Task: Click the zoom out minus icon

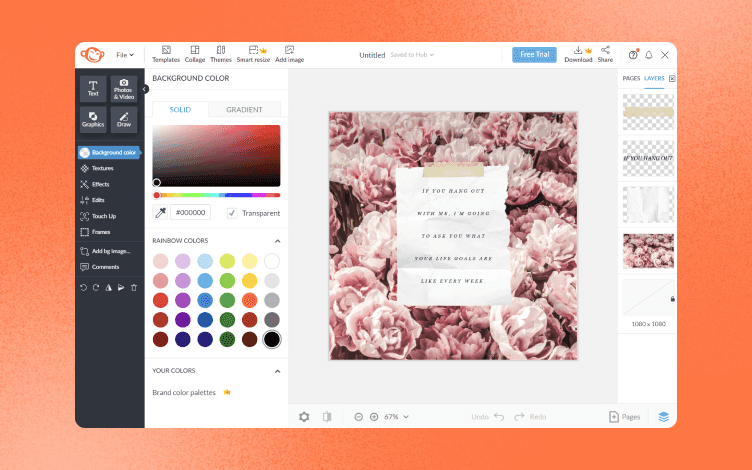Action: (358, 417)
